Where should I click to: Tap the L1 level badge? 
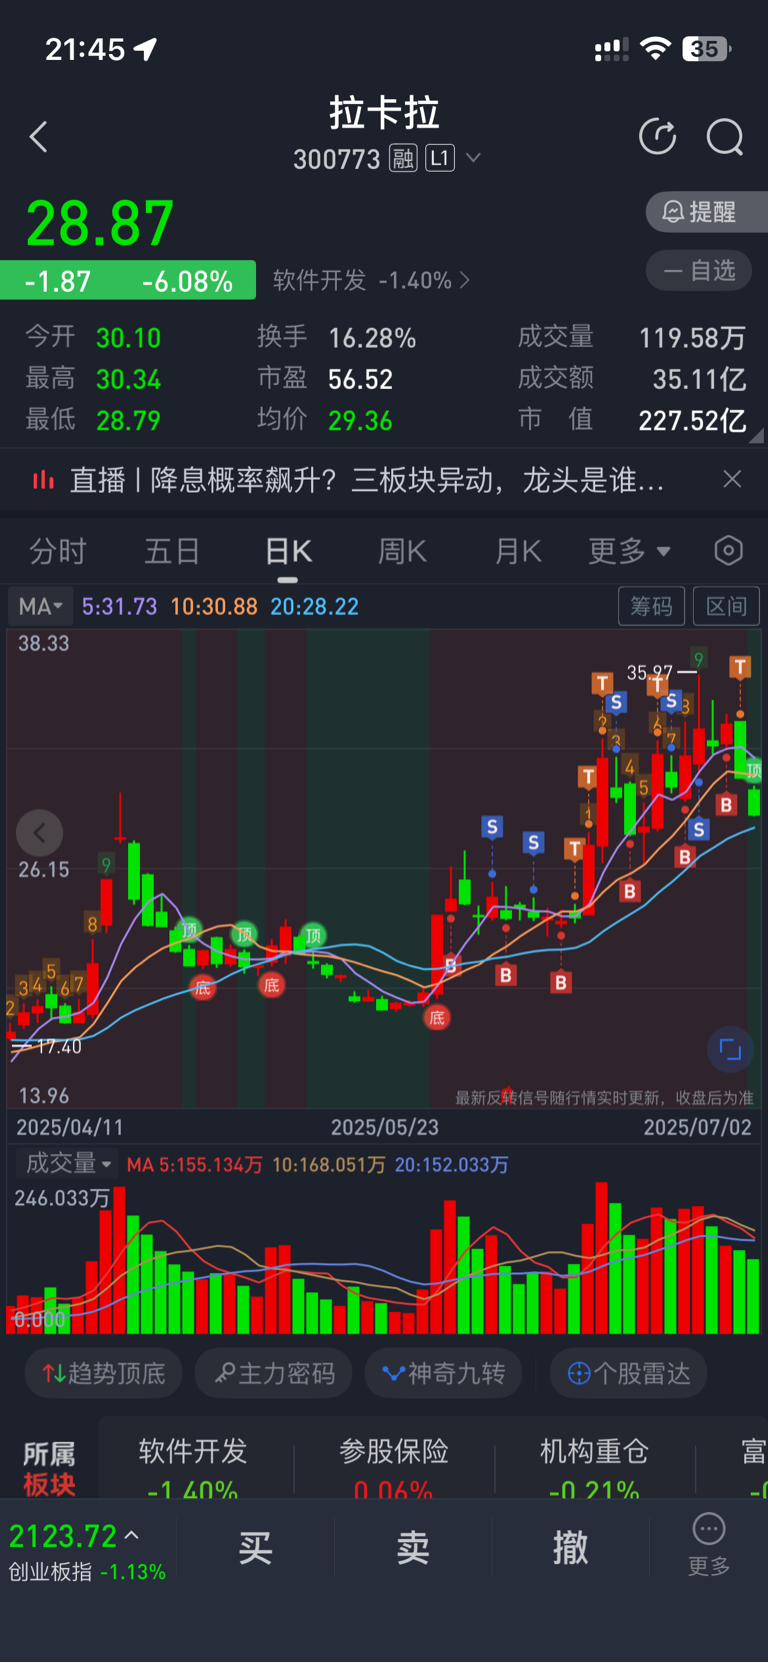tap(440, 158)
